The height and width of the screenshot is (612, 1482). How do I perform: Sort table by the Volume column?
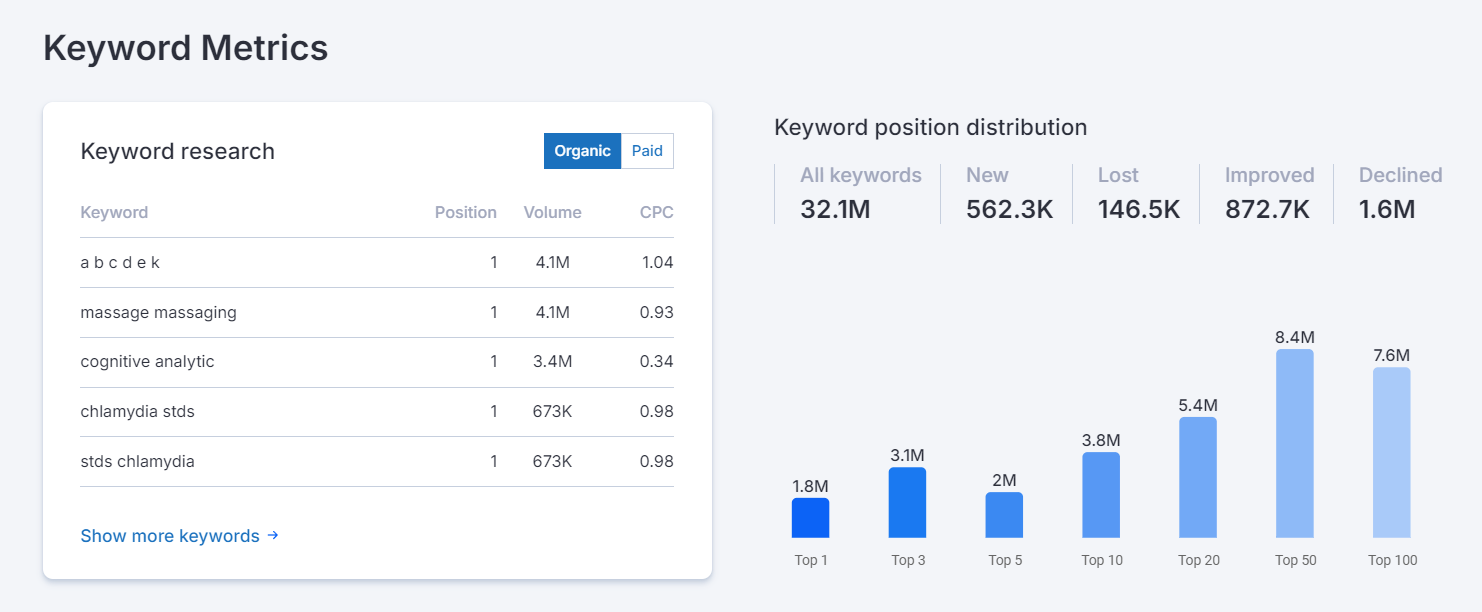pyautogui.click(x=552, y=212)
